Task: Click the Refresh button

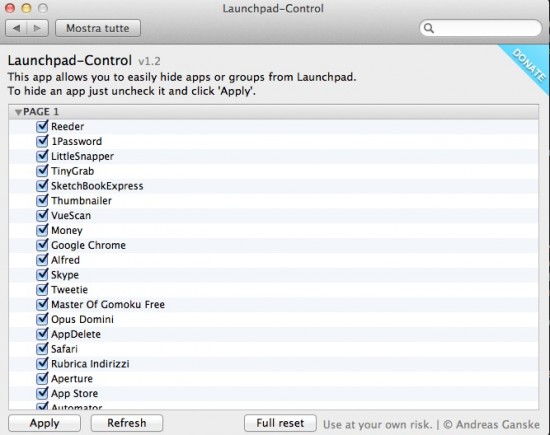Action: [x=127, y=423]
